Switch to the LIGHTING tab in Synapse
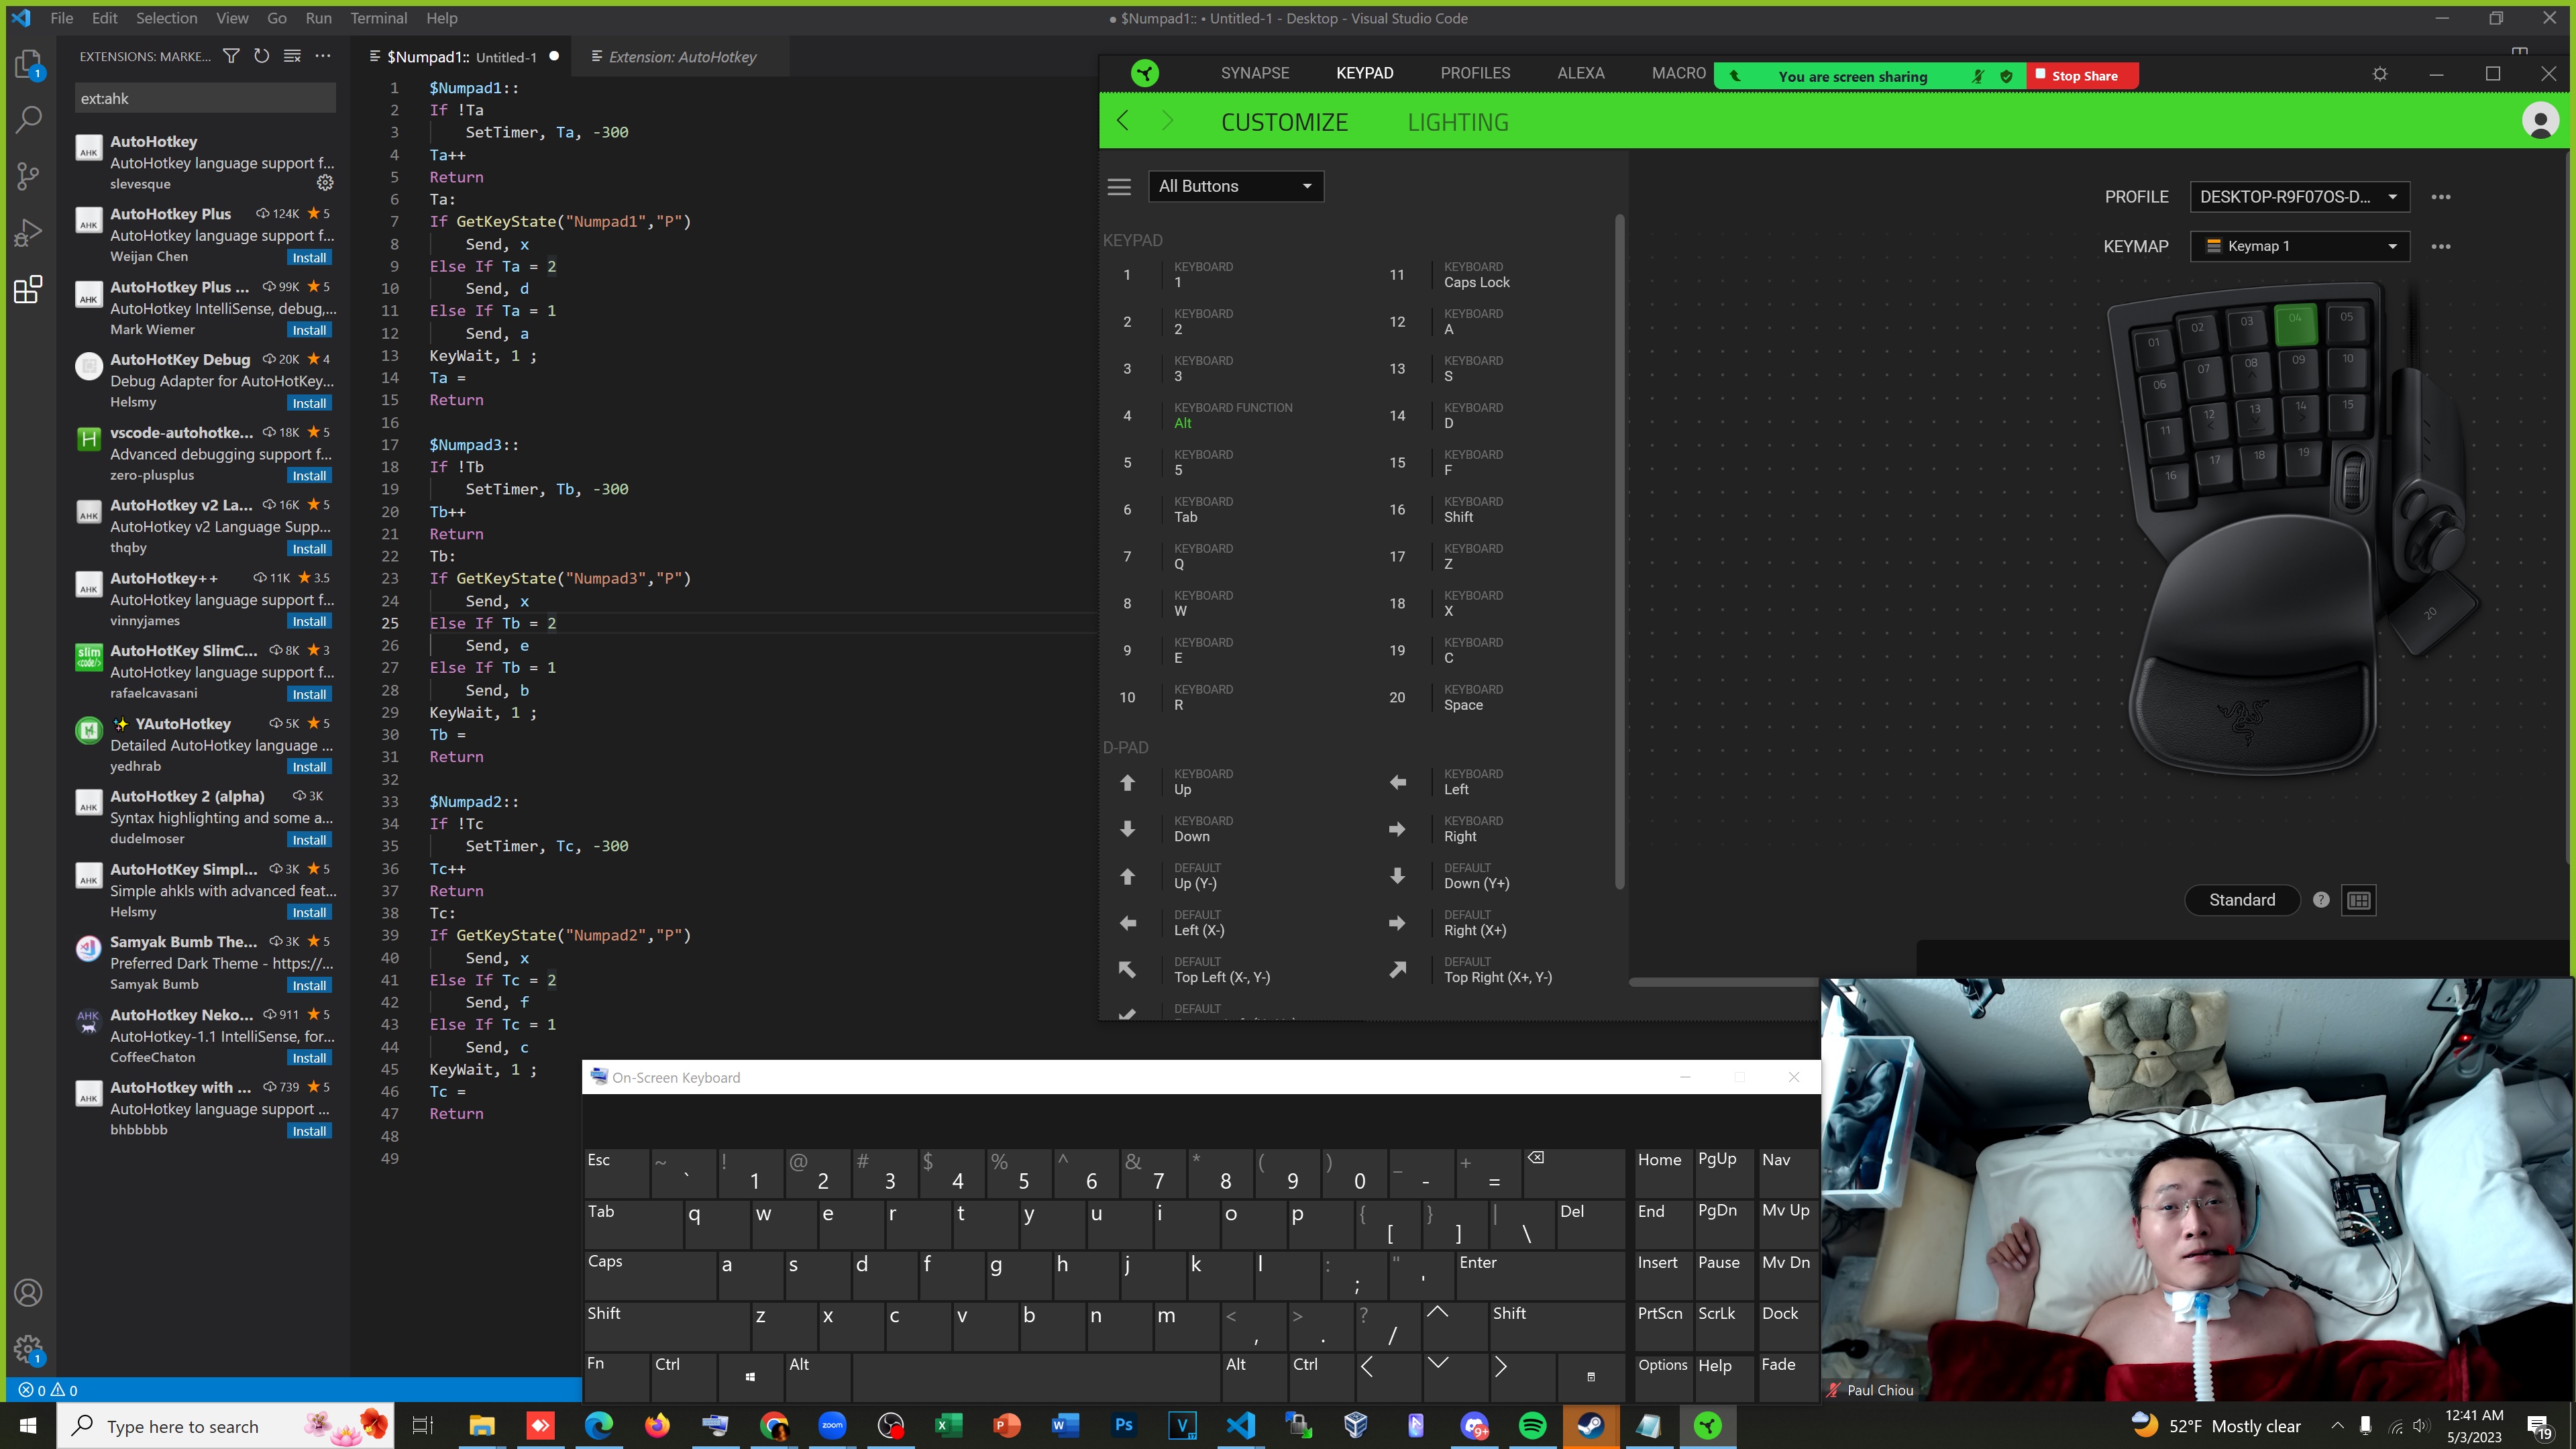Viewport: 2576px width, 1449px height. coord(1458,121)
